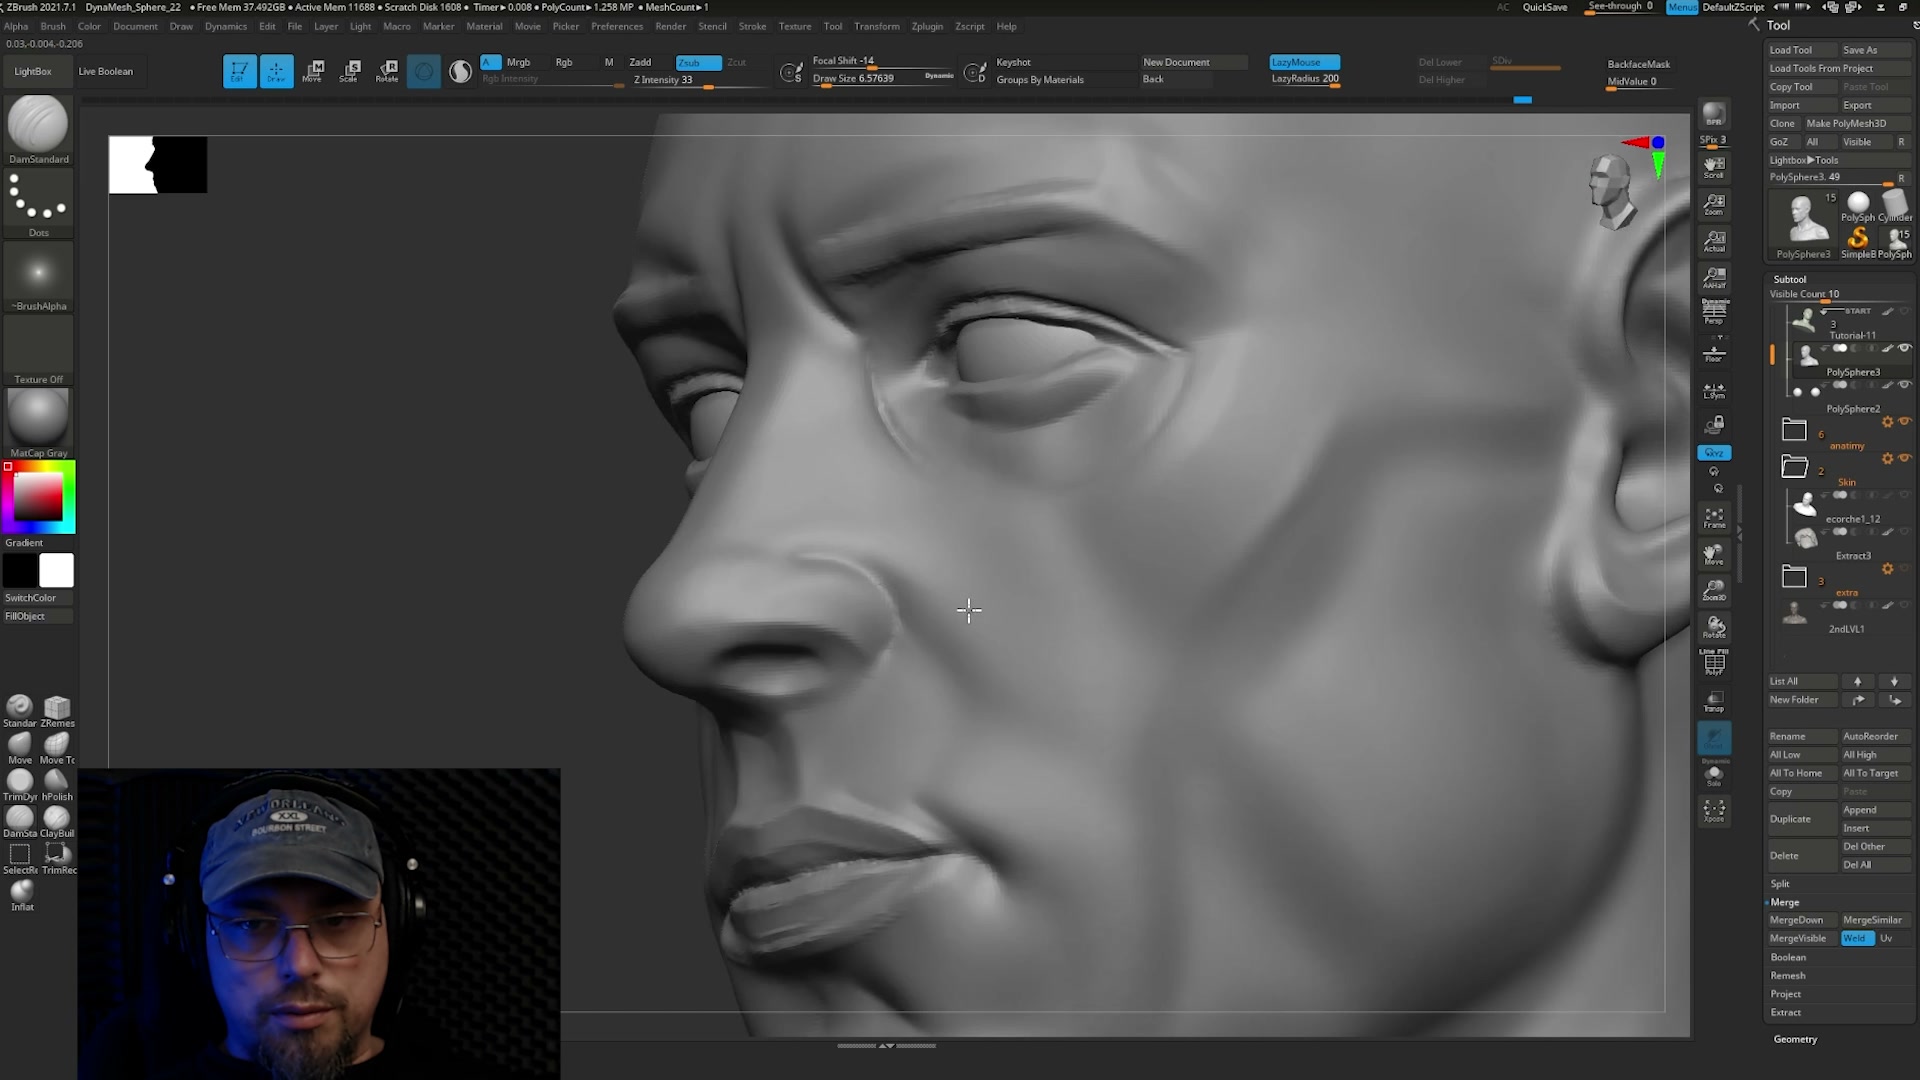
Task: Toggle Zsub sculpt mode
Action: (x=698, y=62)
